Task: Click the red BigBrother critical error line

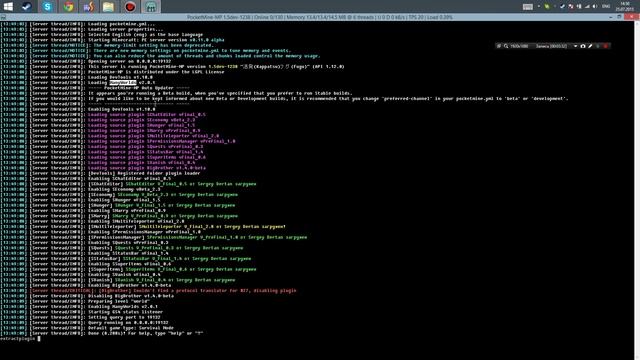Action: pos(163,291)
